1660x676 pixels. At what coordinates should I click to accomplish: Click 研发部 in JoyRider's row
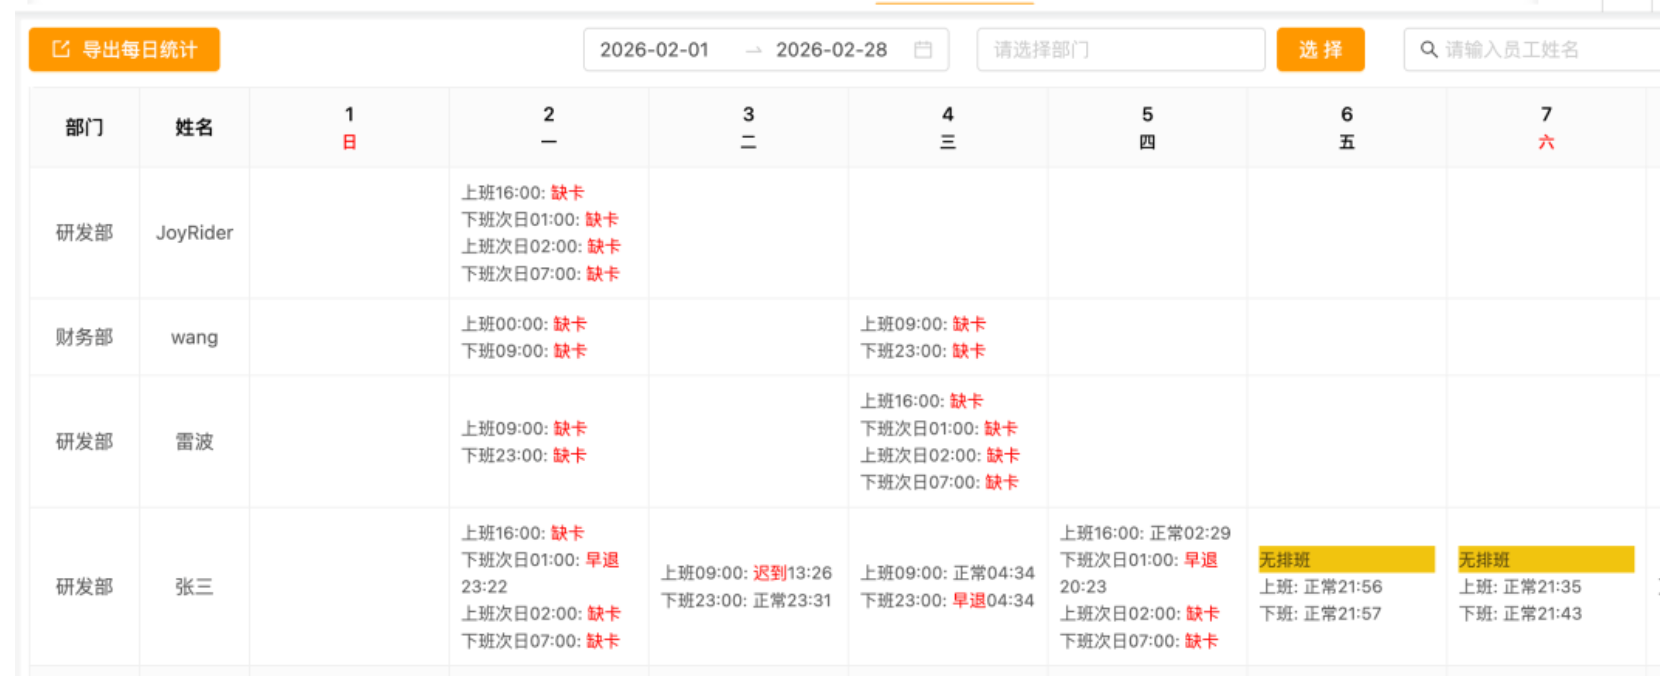coord(84,232)
